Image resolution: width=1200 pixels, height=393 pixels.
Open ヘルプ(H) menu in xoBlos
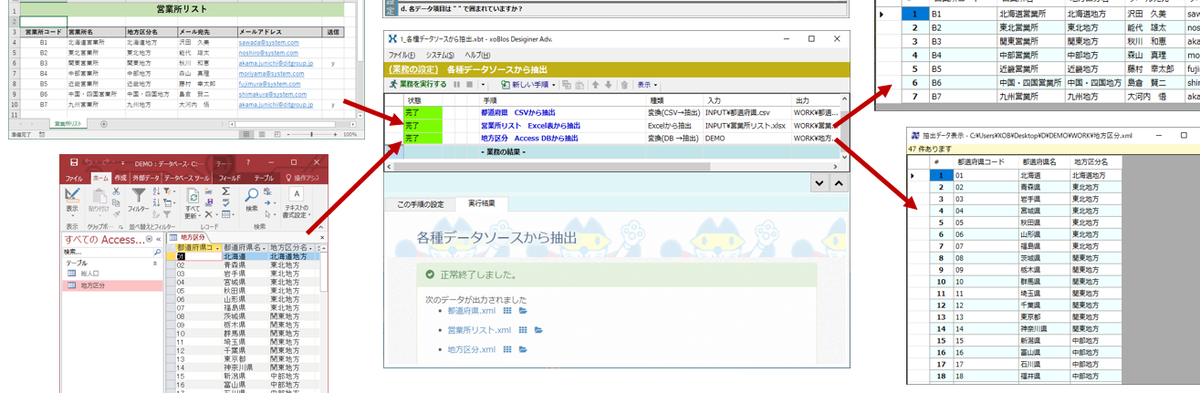477,55
